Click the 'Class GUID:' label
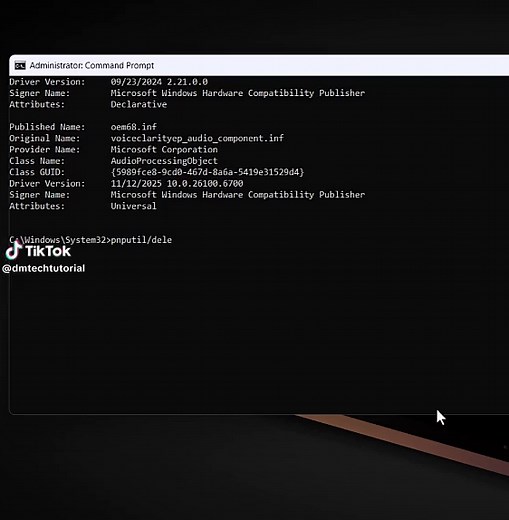The height and width of the screenshot is (520, 509). click(x=37, y=172)
